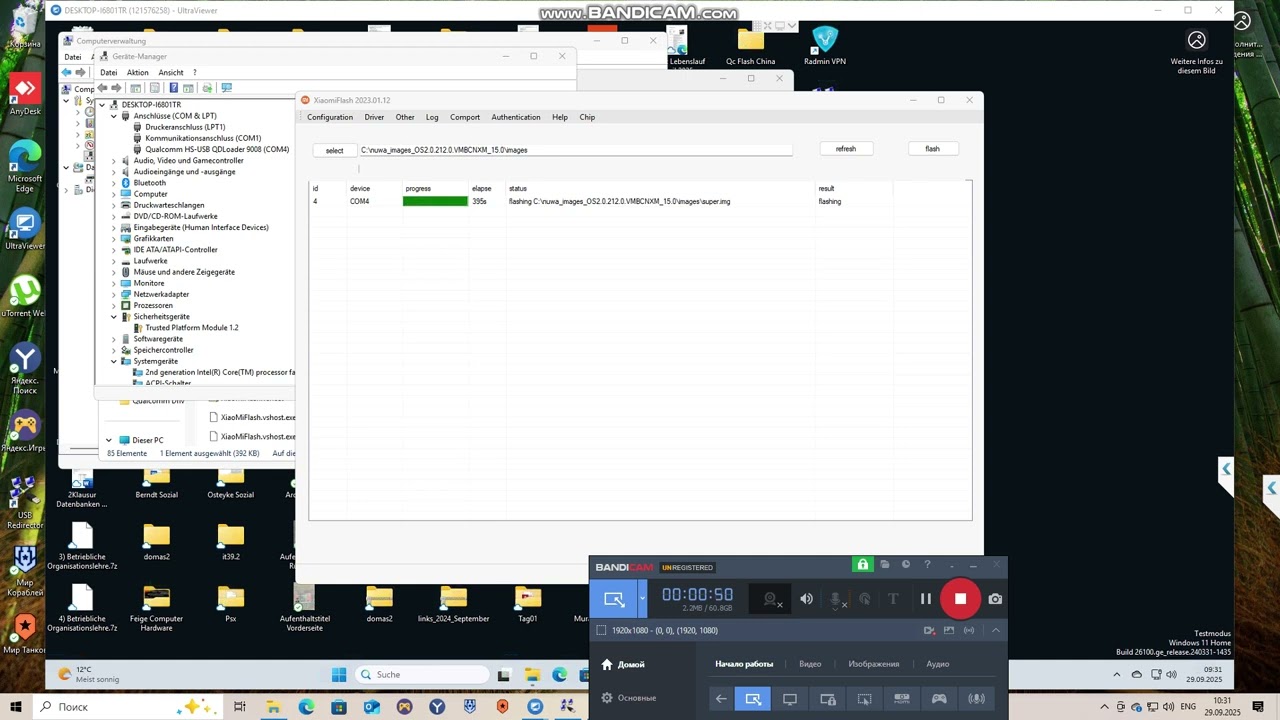
Task: Collapse the Bandicam panel with chevron
Action: [996, 630]
